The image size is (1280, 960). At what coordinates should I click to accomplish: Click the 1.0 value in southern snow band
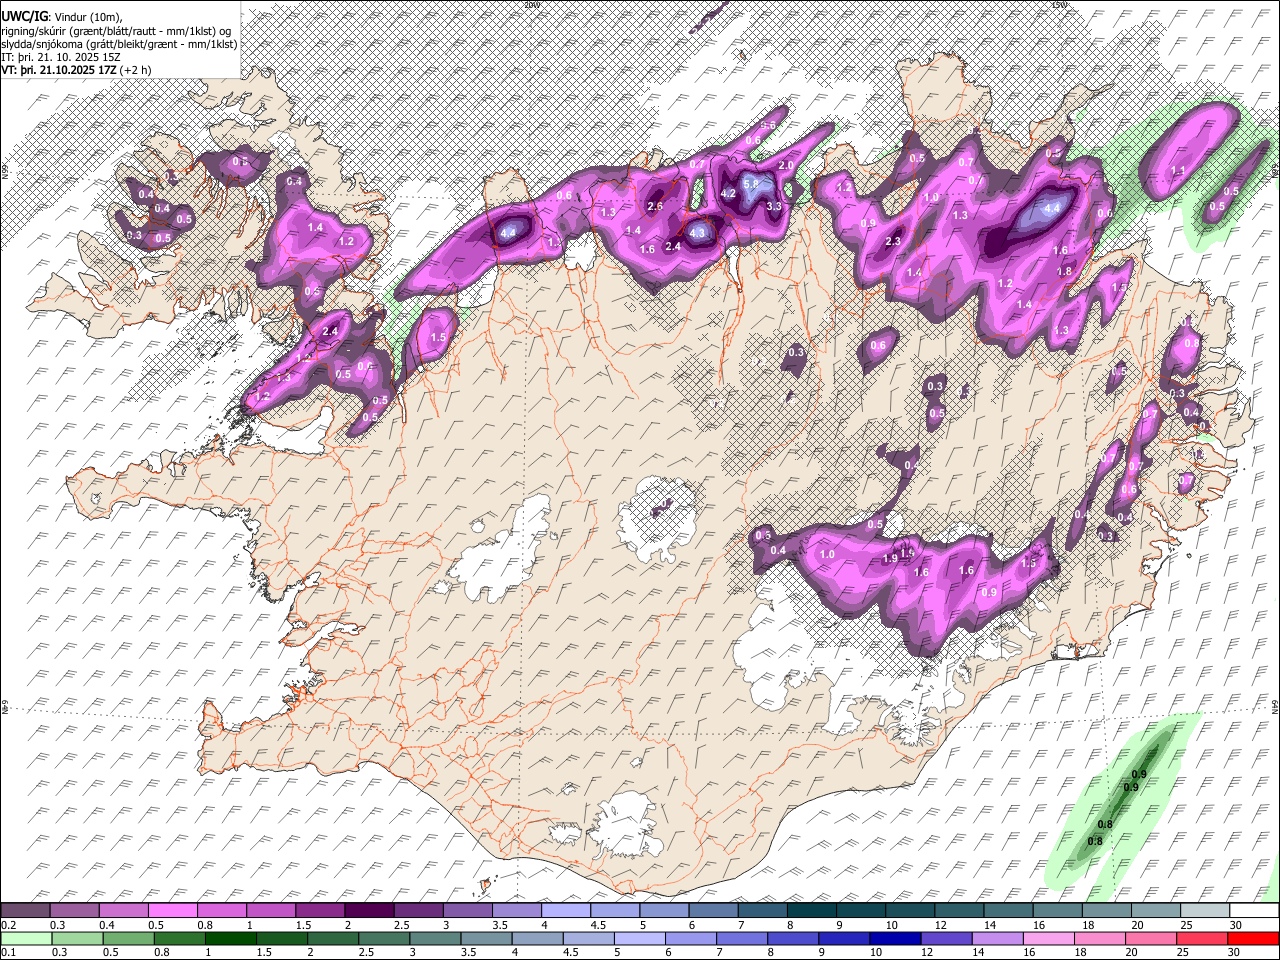tap(827, 554)
